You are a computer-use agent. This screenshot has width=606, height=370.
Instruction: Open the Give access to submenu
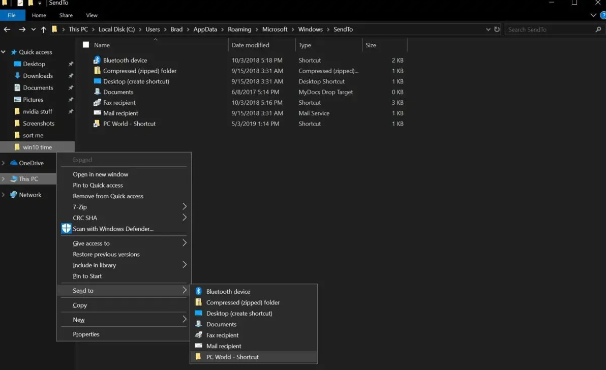coord(124,243)
